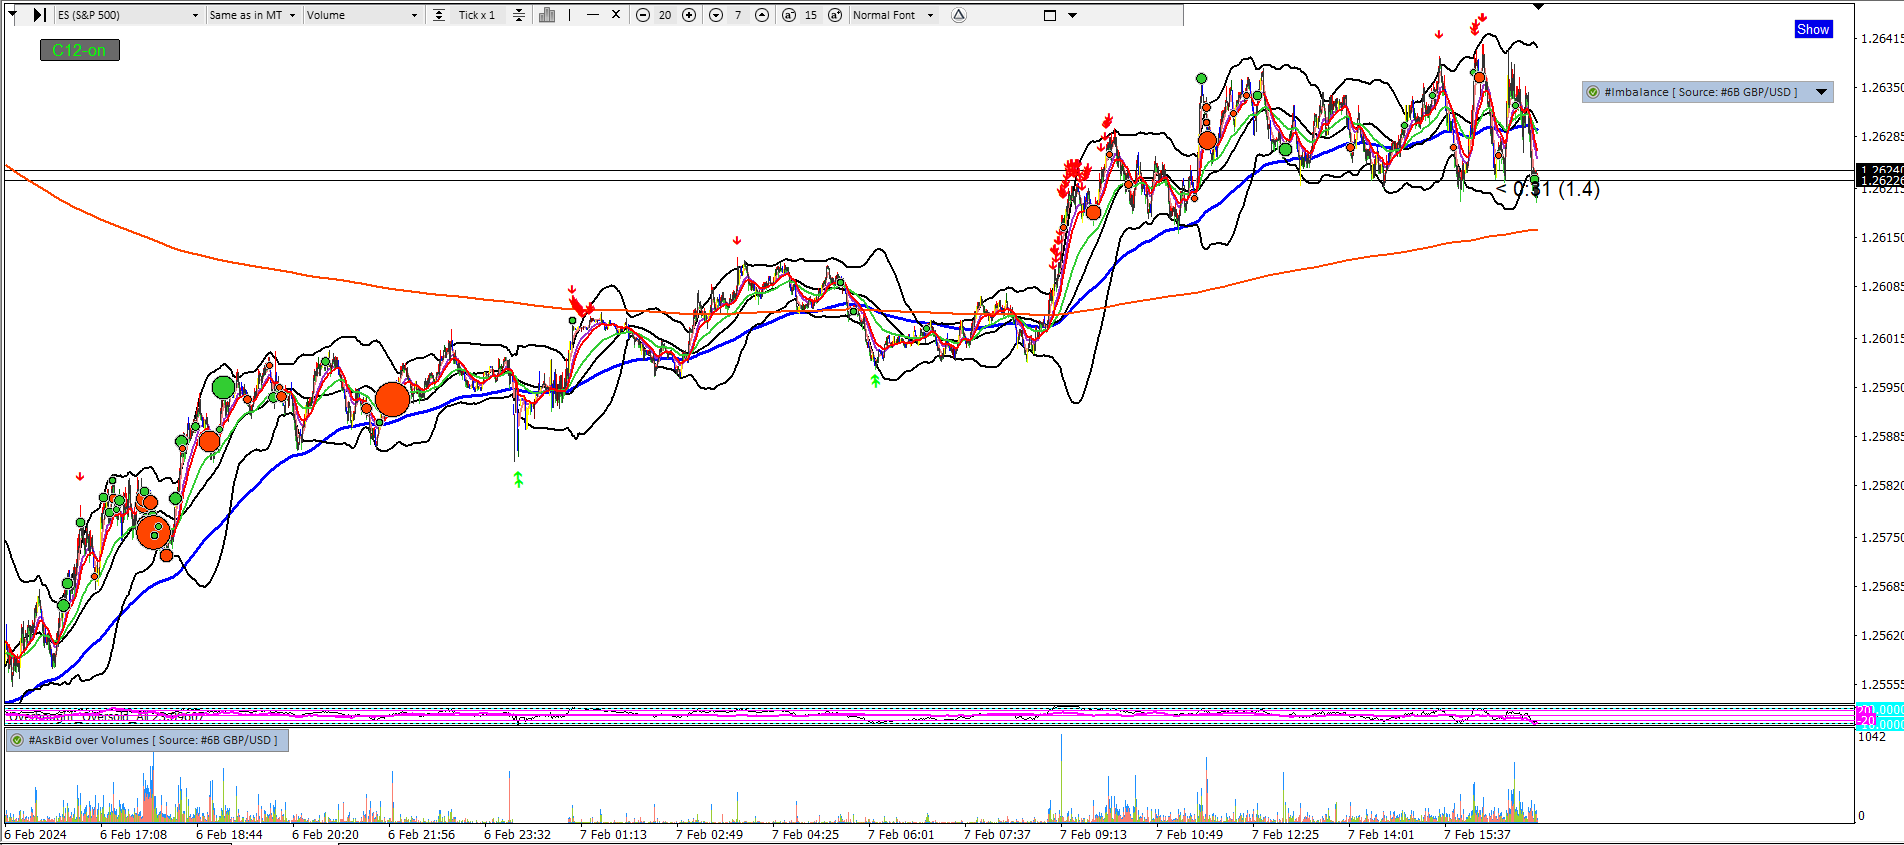Open the ES (S&P 500) symbol dropdown
The image size is (1904, 845).
(x=128, y=15)
